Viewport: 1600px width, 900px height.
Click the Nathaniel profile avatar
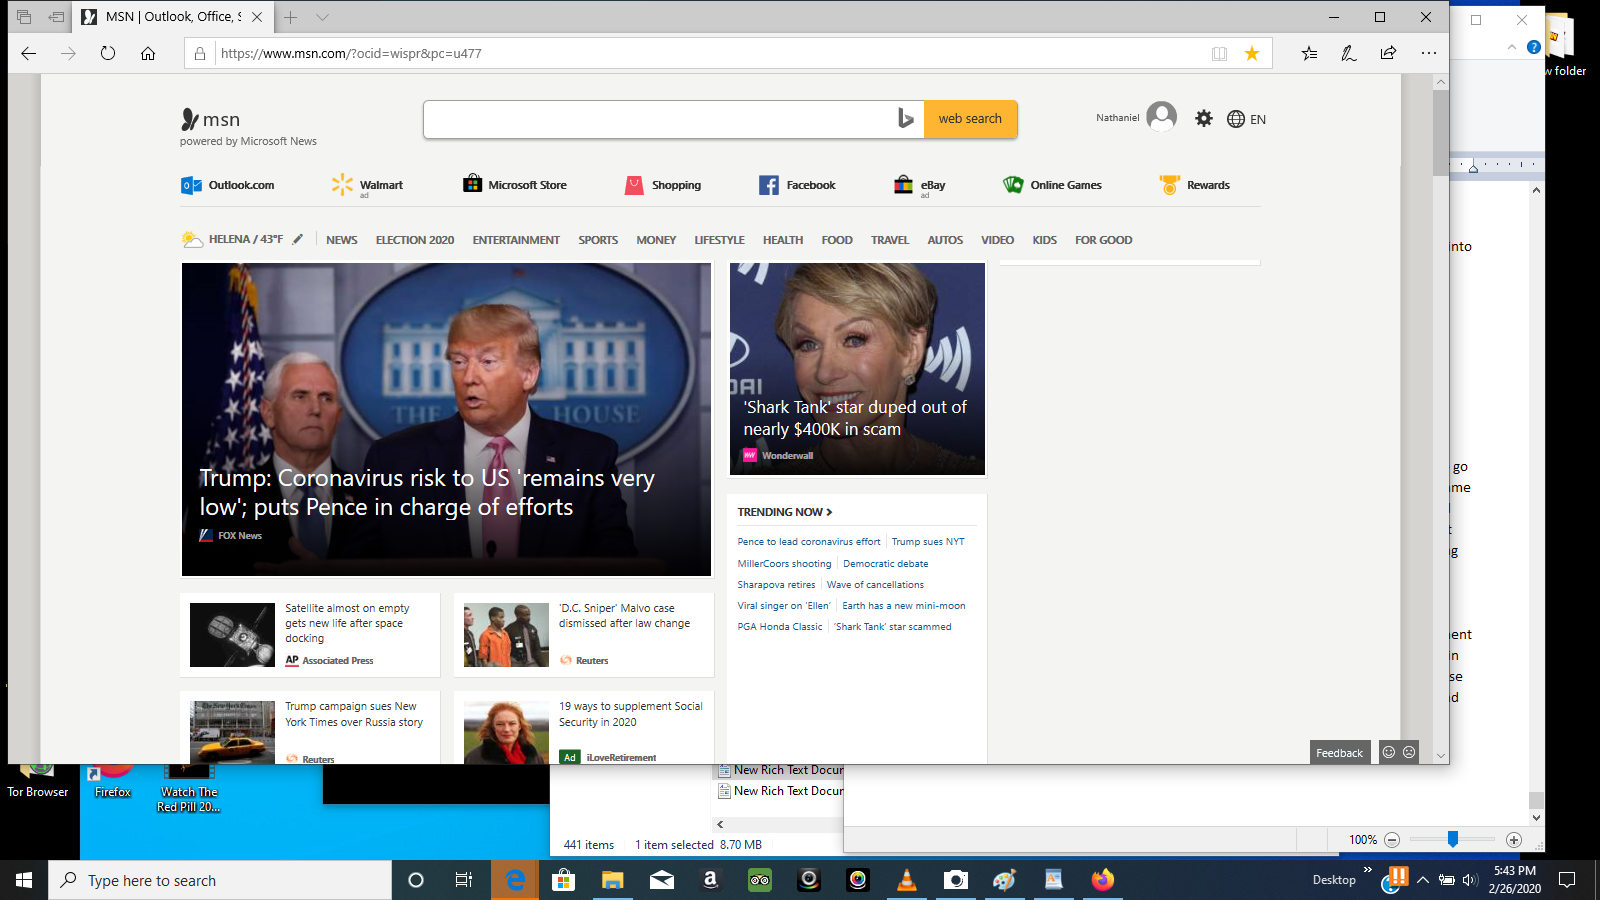pyautogui.click(x=1161, y=117)
